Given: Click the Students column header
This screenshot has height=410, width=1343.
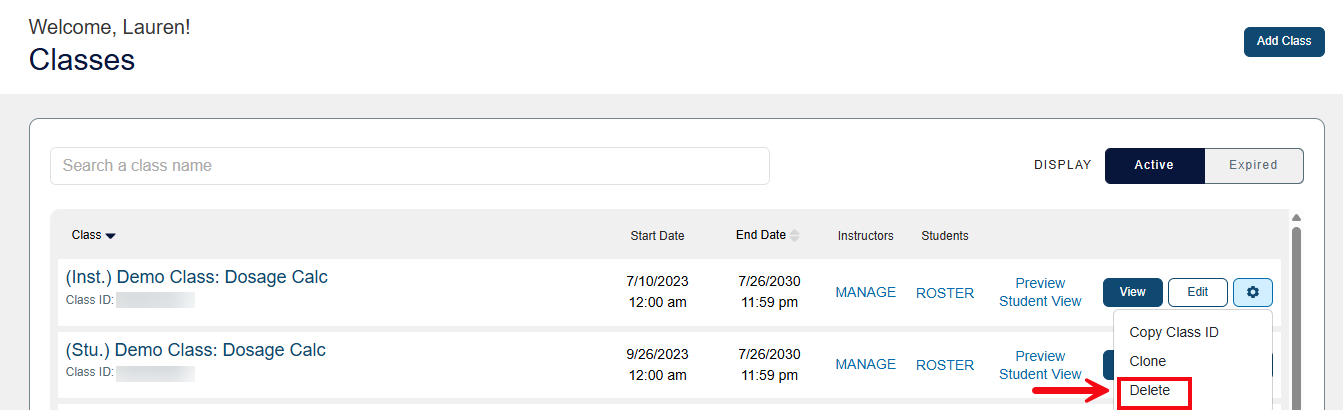Looking at the screenshot, I should pos(945,236).
